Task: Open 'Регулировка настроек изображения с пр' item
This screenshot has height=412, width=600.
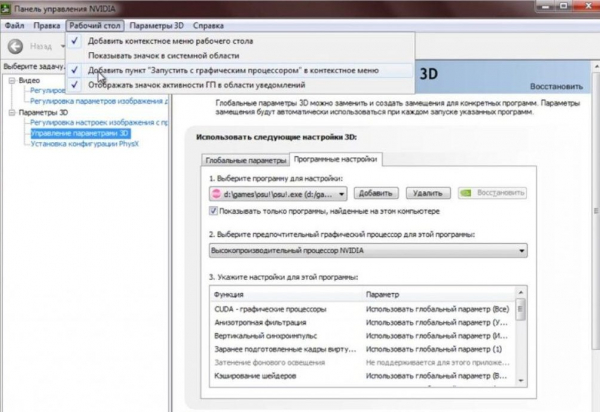Action: pyautogui.click(x=99, y=122)
